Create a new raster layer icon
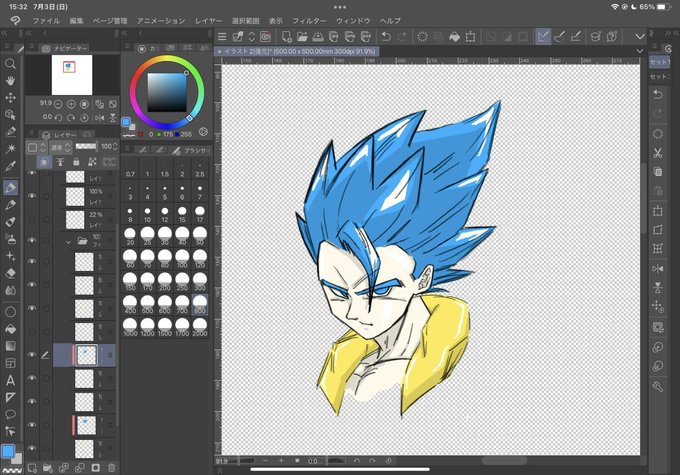Viewport: 680px width, 475px height. pyautogui.click(x=32, y=468)
